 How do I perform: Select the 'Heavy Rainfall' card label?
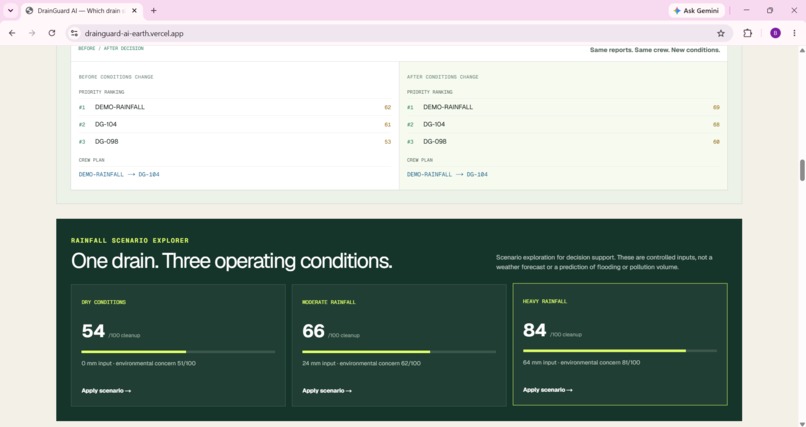pyautogui.click(x=545, y=302)
